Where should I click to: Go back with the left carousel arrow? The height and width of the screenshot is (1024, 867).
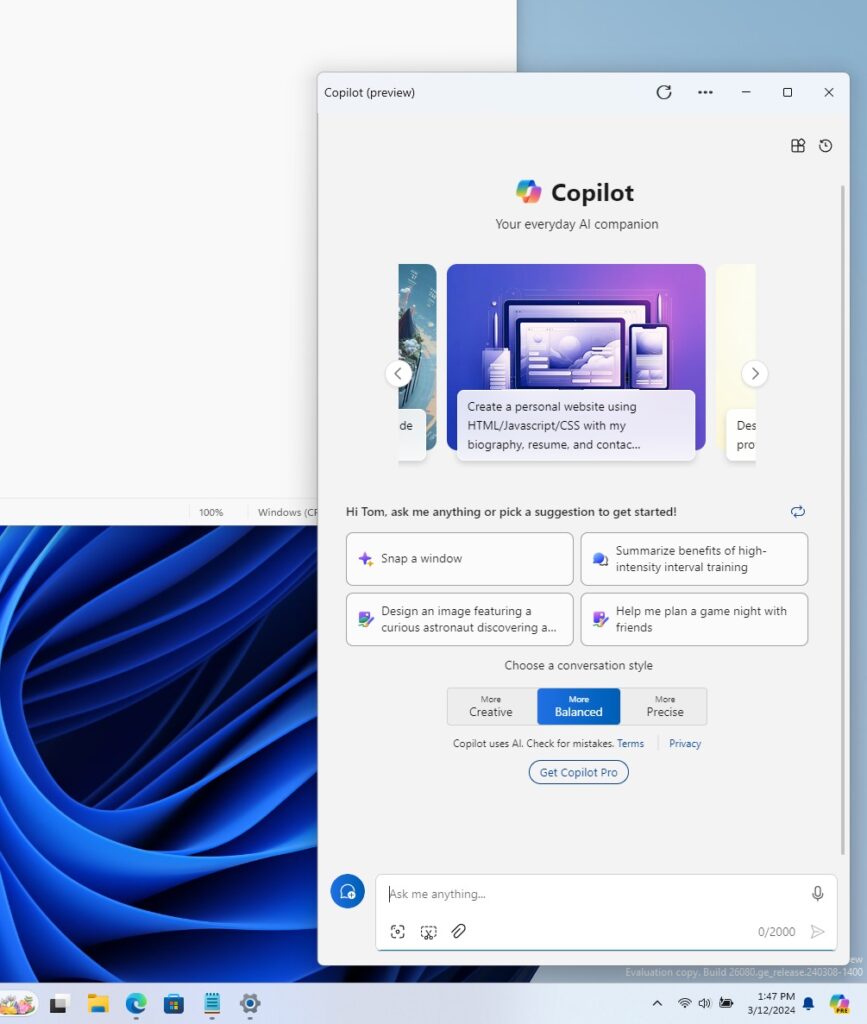pyautogui.click(x=398, y=373)
